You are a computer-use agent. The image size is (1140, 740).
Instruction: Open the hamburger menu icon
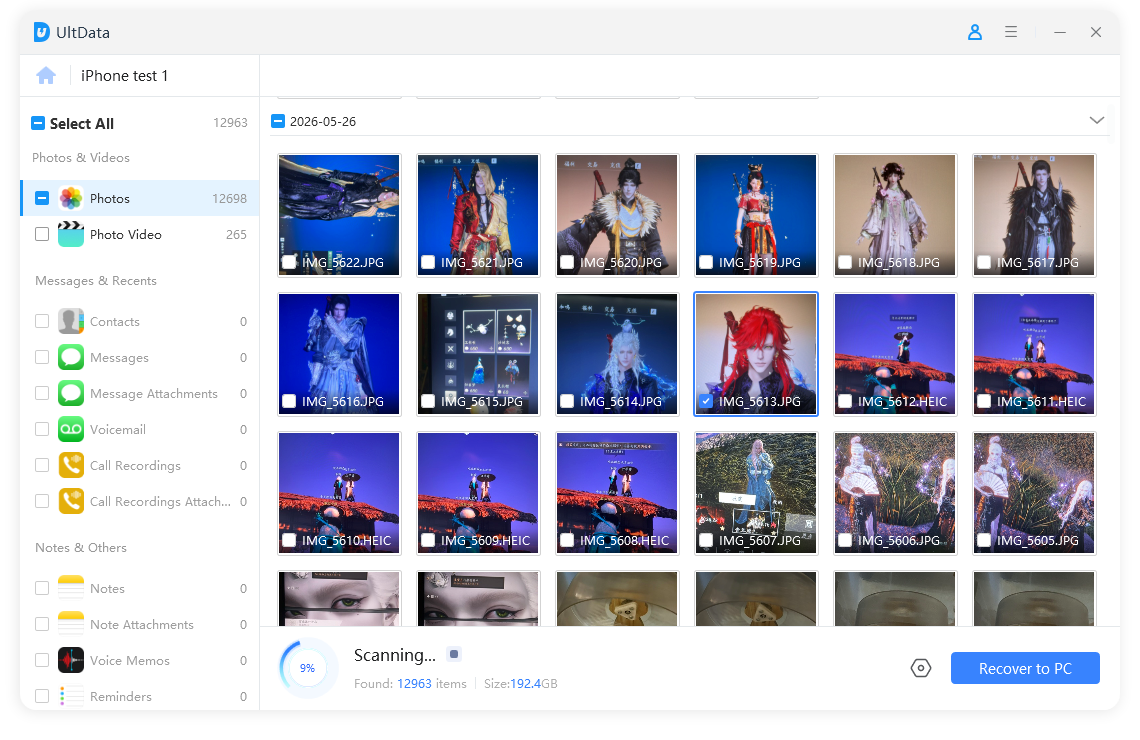coord(1011,32)
